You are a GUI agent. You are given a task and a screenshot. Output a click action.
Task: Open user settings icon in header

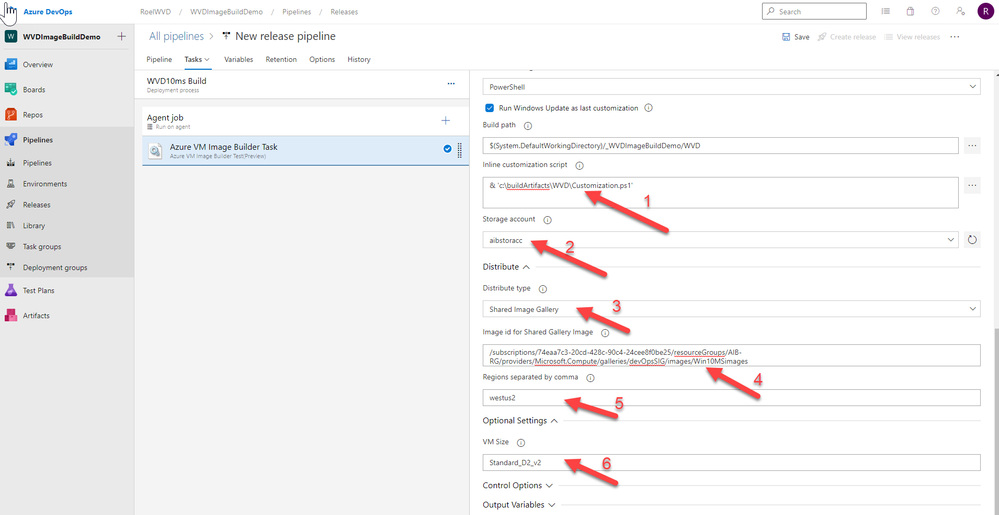click(x=960, y=11)
